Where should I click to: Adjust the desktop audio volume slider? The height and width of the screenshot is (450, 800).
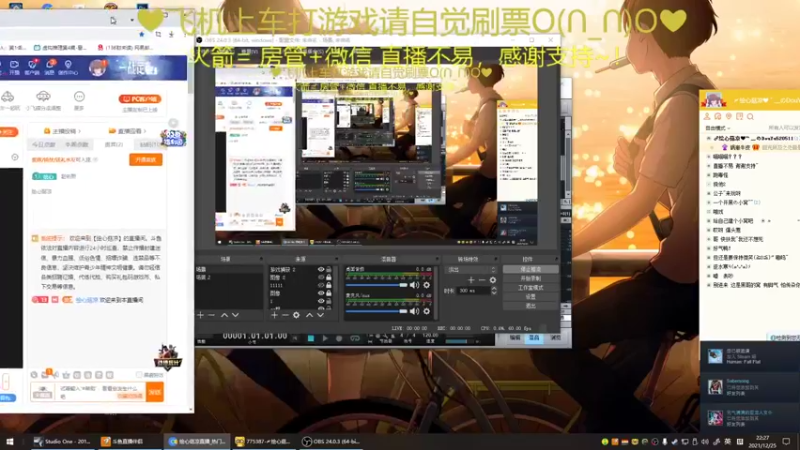377,285
